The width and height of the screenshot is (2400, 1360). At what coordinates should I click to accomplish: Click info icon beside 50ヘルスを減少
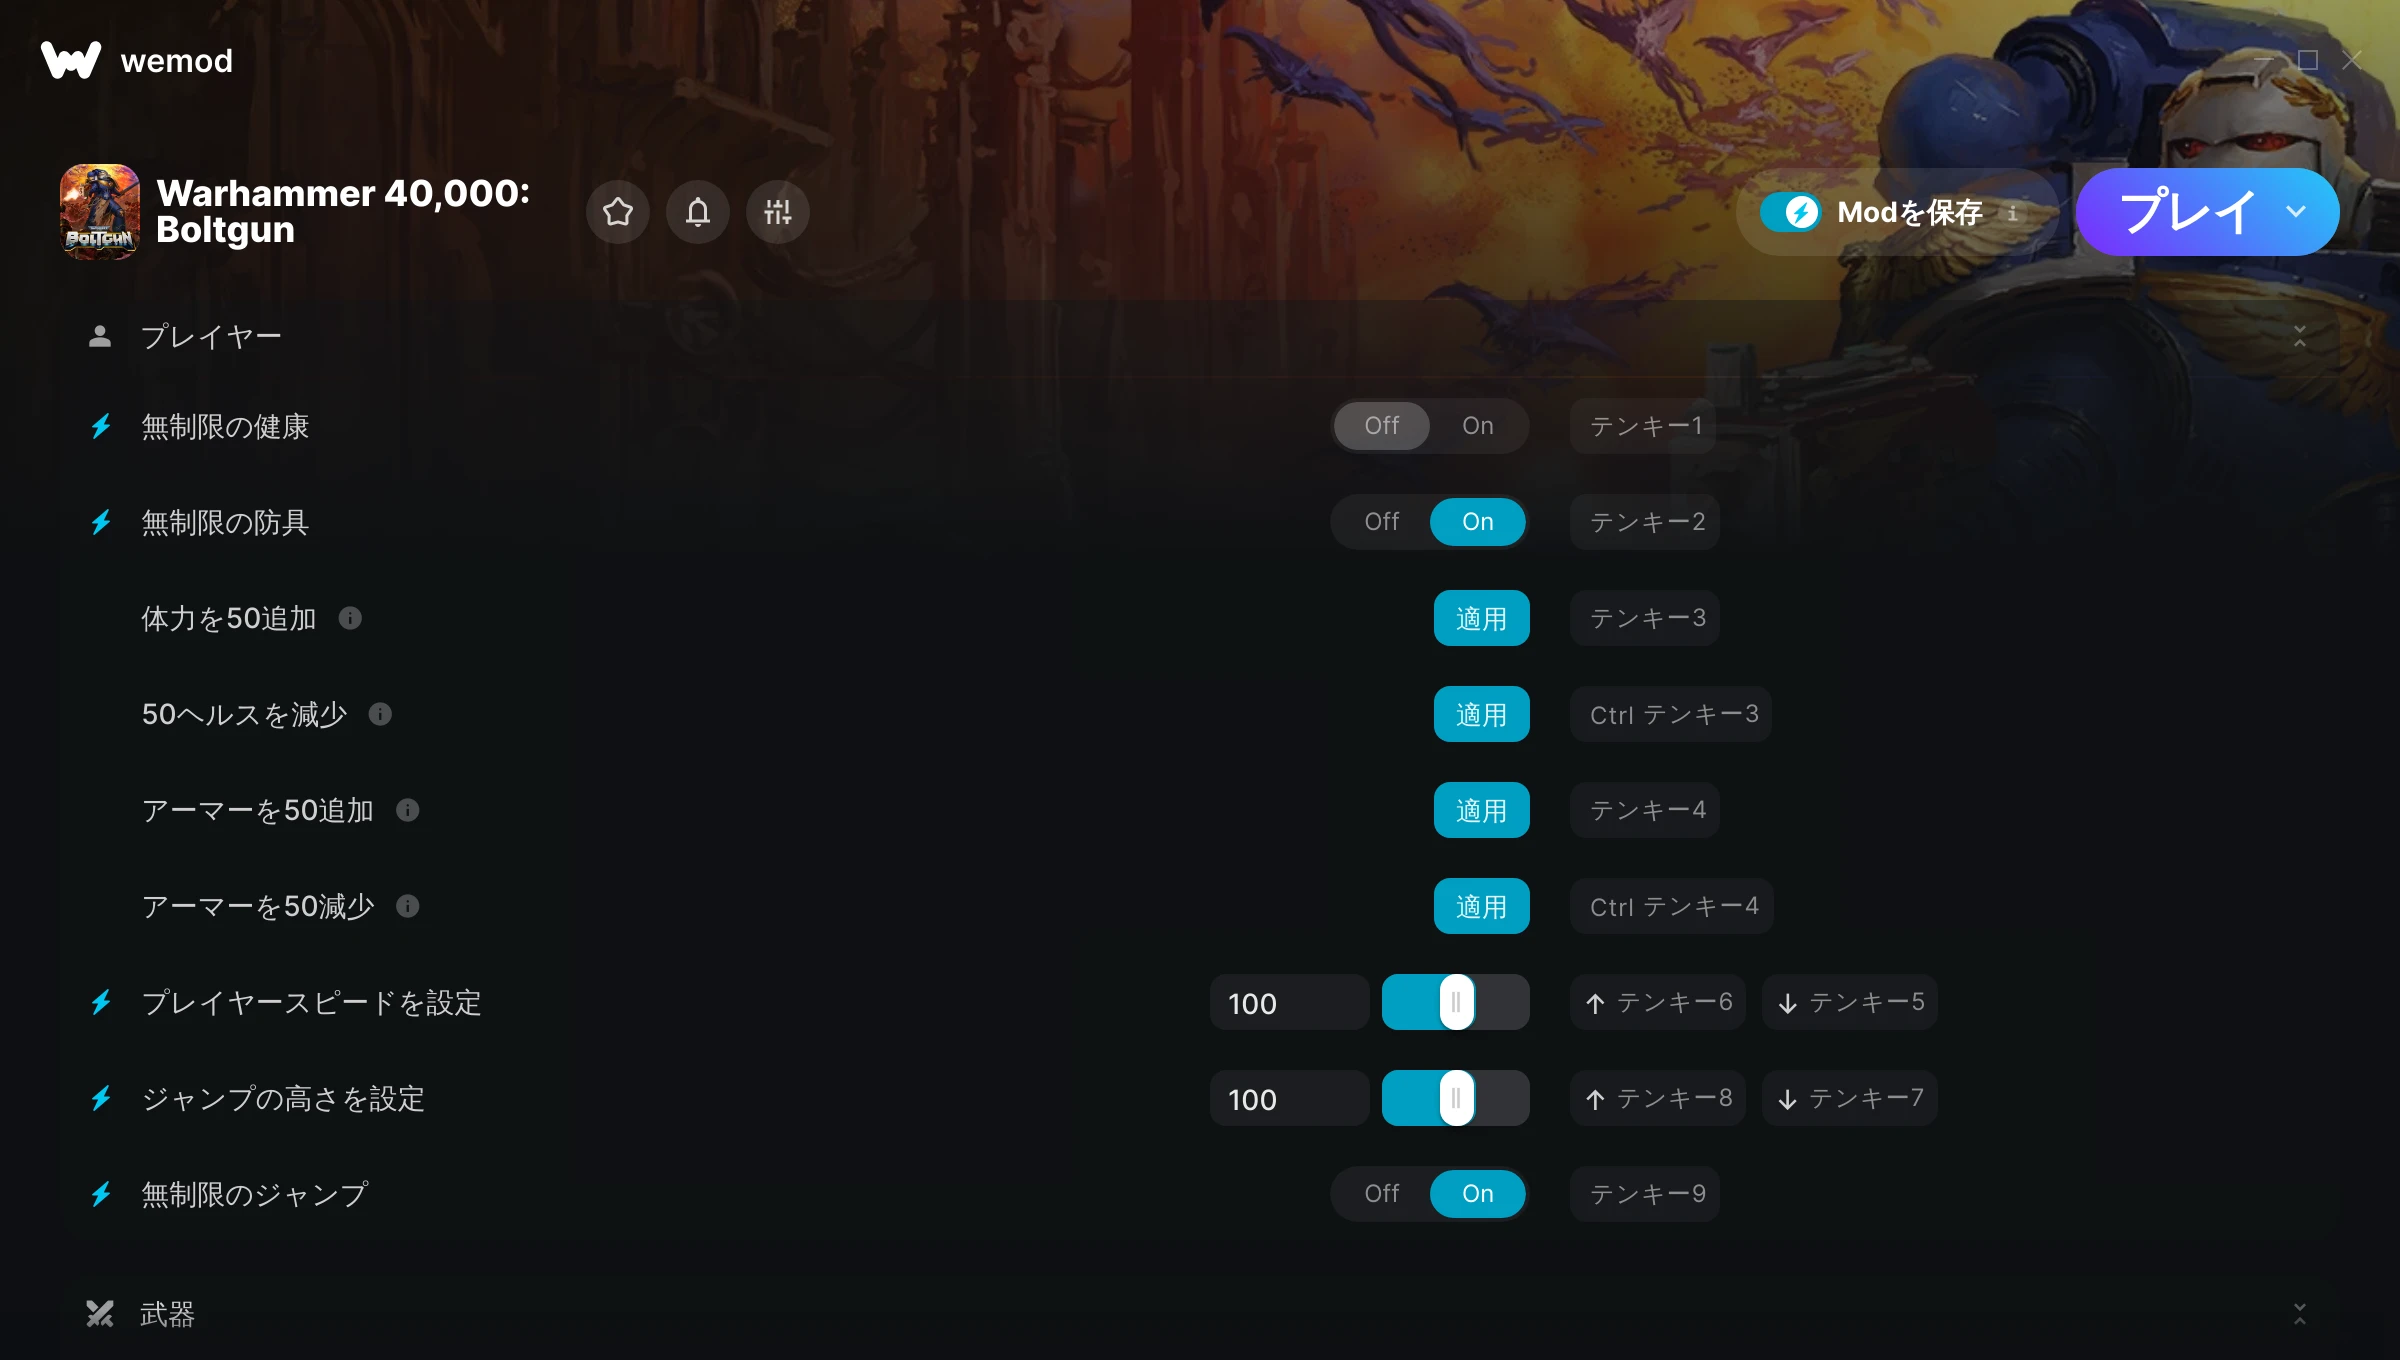point(380,714)
